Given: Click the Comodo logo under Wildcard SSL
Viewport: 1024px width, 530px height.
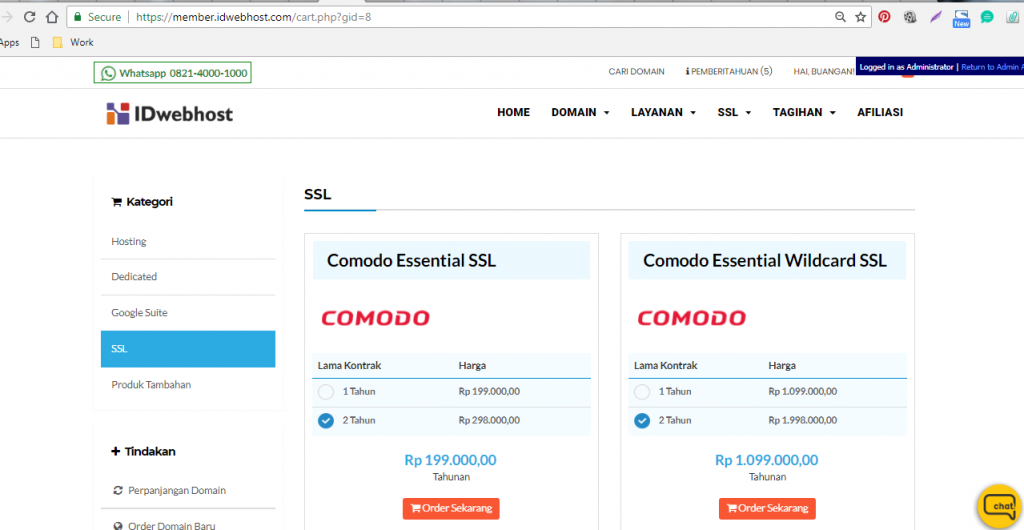Looking at the screenshot, I should coord(692,318).
